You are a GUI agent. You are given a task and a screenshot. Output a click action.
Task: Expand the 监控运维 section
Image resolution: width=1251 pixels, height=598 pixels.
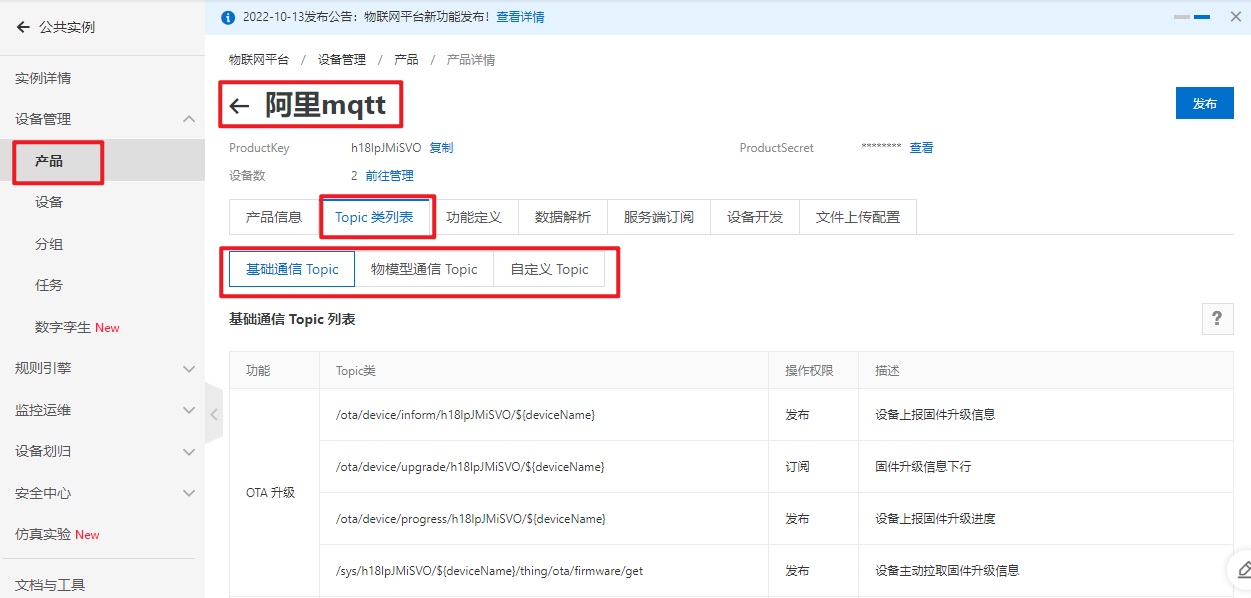(x=104, y=410)
